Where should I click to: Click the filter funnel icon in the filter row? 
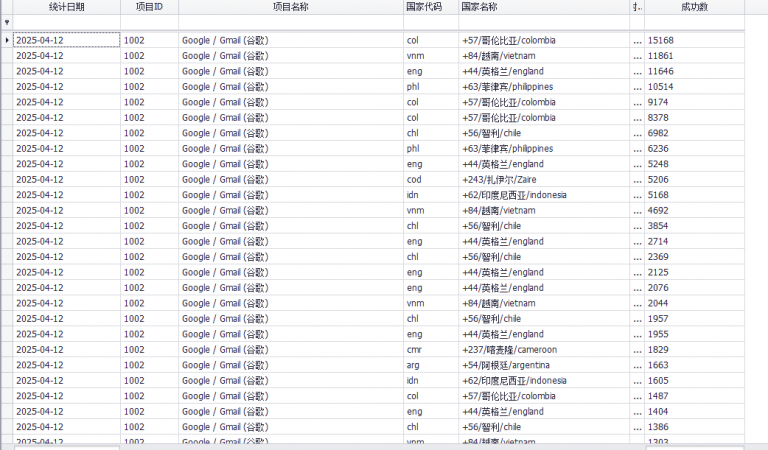[x=7, y=22]
